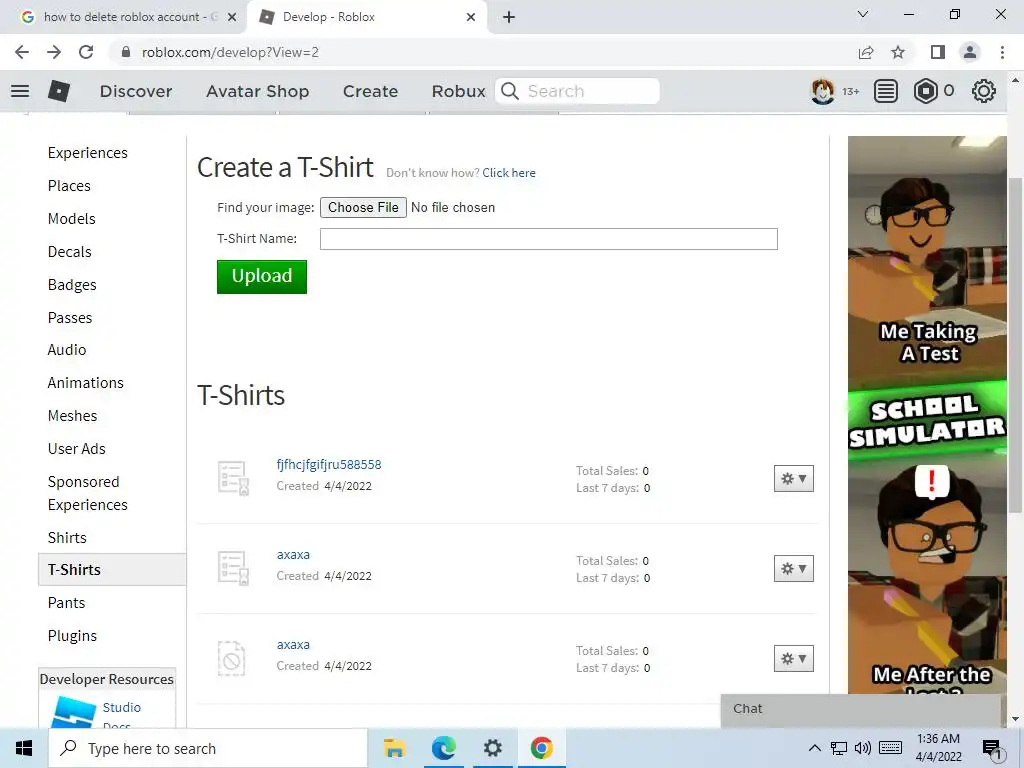This screenshot has height=768, width=1024.
Task: Select Pants in the sidebar
Action: pyautogui.click(x=67, y=603)
